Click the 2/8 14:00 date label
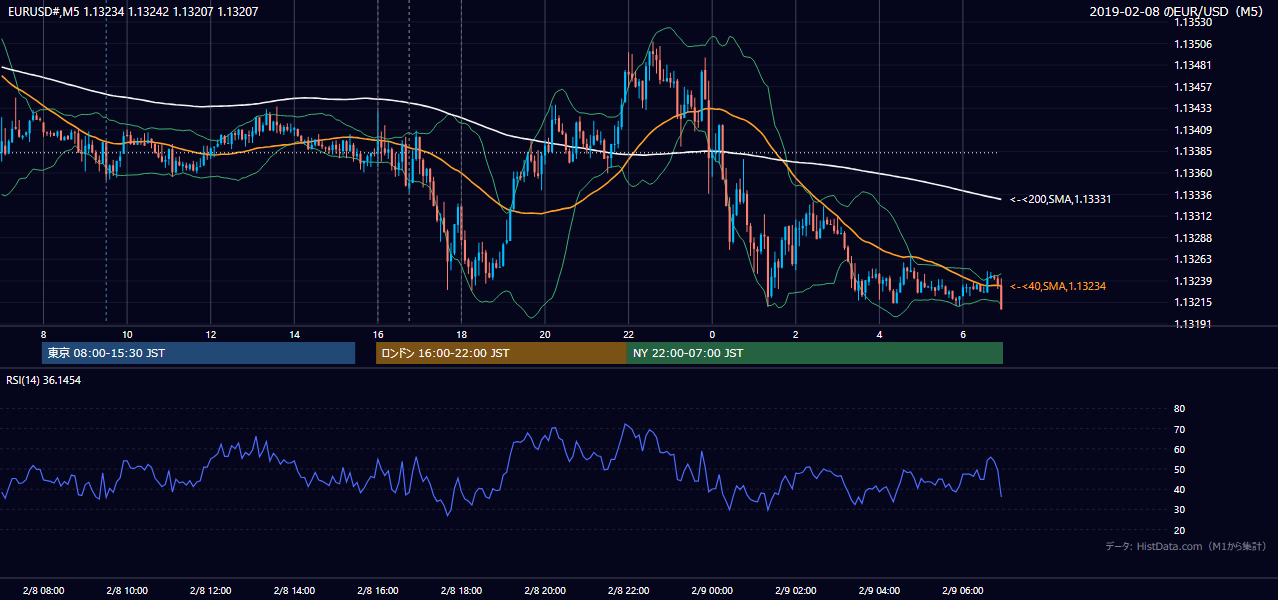This screenshot has width=1278, height=600. coord(294,591)
